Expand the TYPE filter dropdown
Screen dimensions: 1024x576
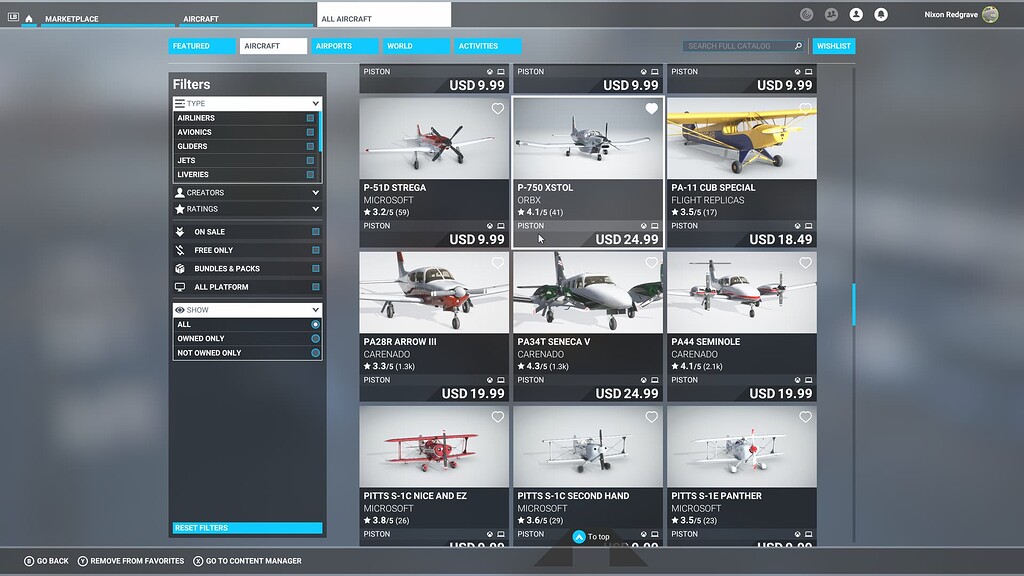(246, 103)
